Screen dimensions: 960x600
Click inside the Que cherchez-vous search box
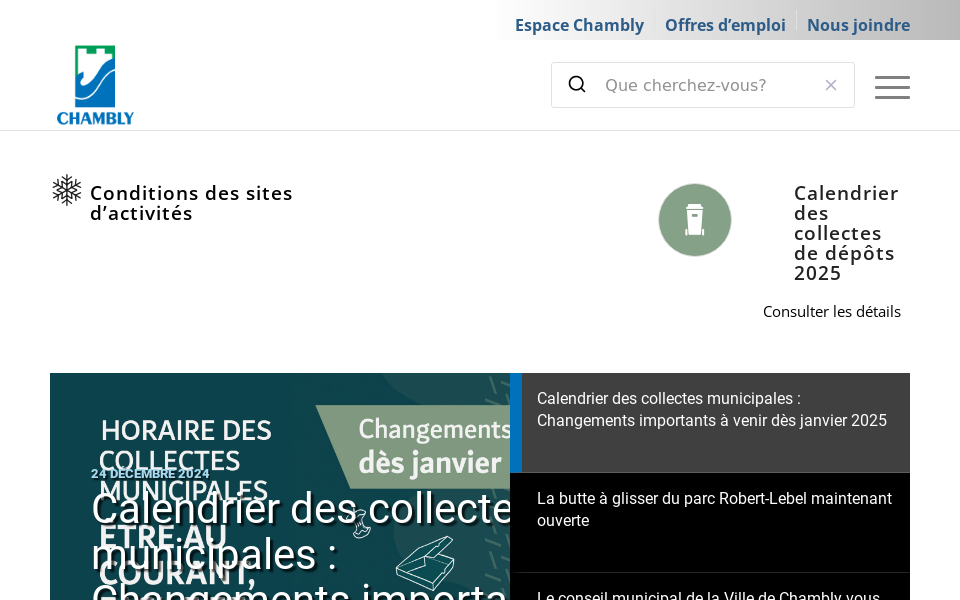(x=700, y=85)
